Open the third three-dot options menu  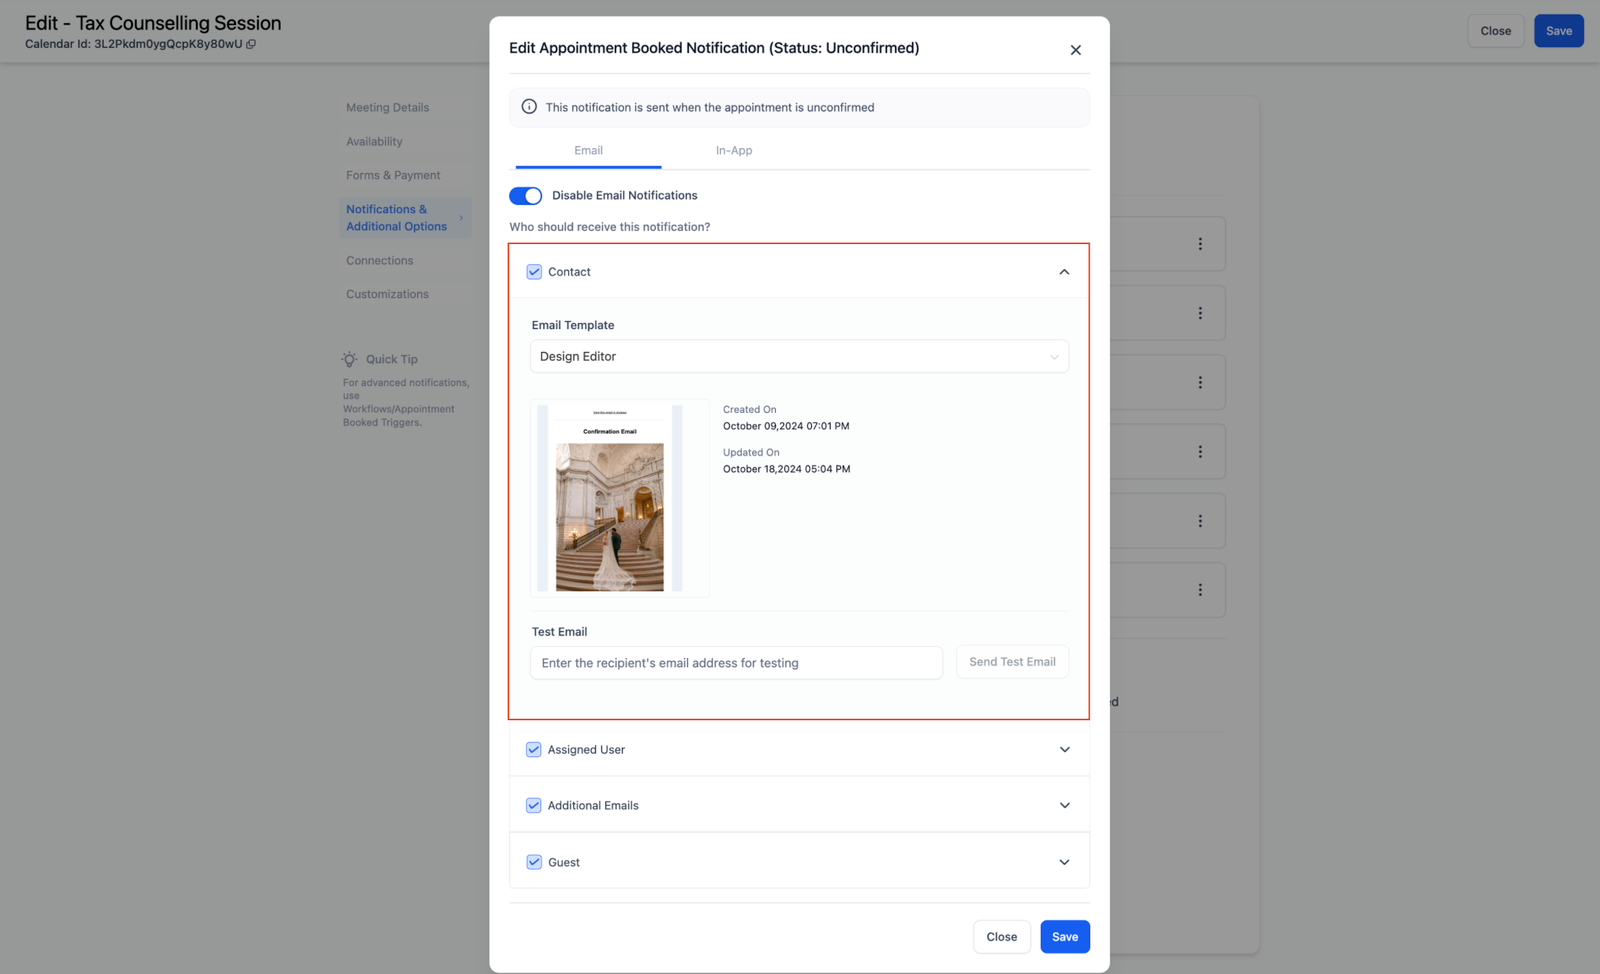(x=1200, y=382)
